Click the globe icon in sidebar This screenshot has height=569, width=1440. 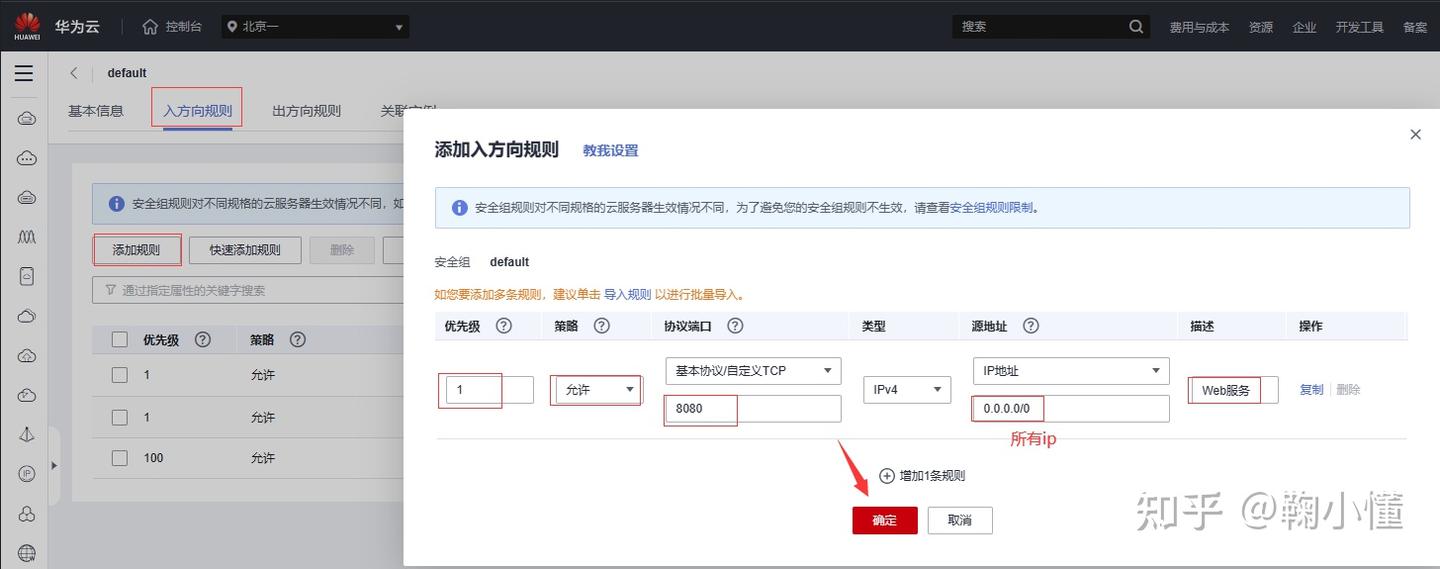point(27,553)
